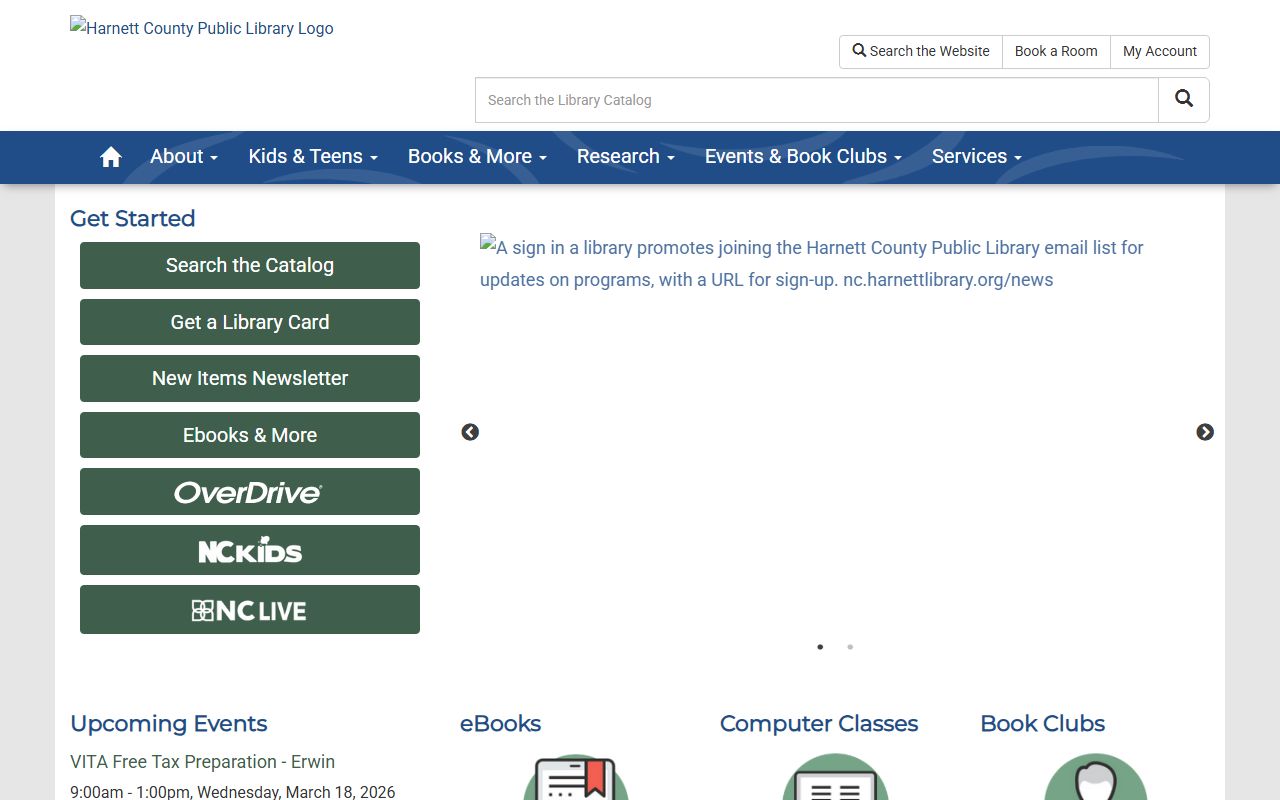Focus the Search the Library Catalog field

(817, 100)
